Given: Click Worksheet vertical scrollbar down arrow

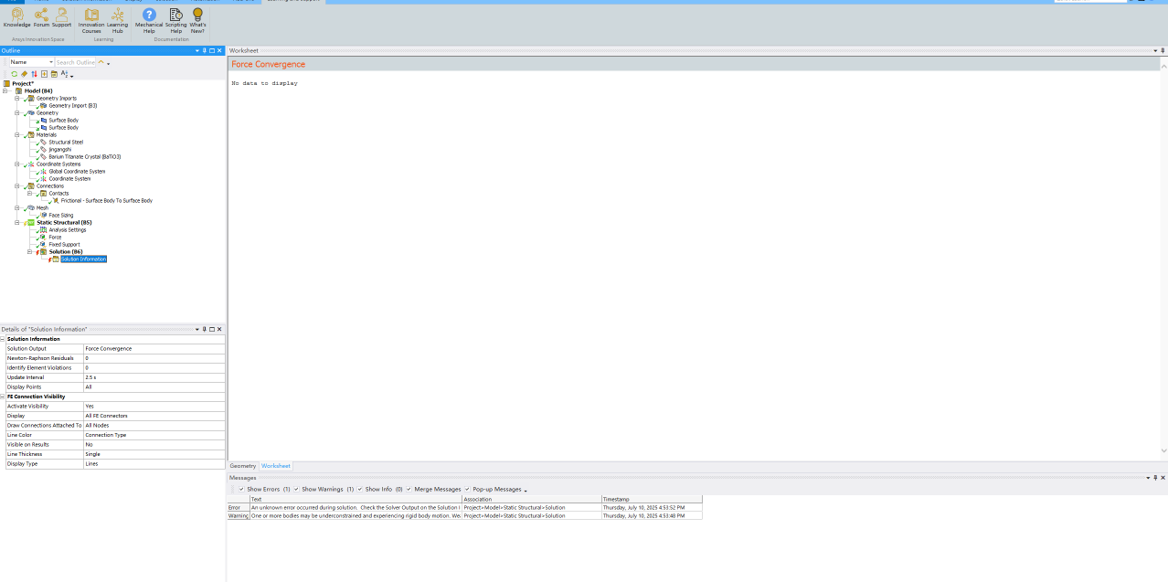Looking at the screenshot, I should (x=1164, y=451).
